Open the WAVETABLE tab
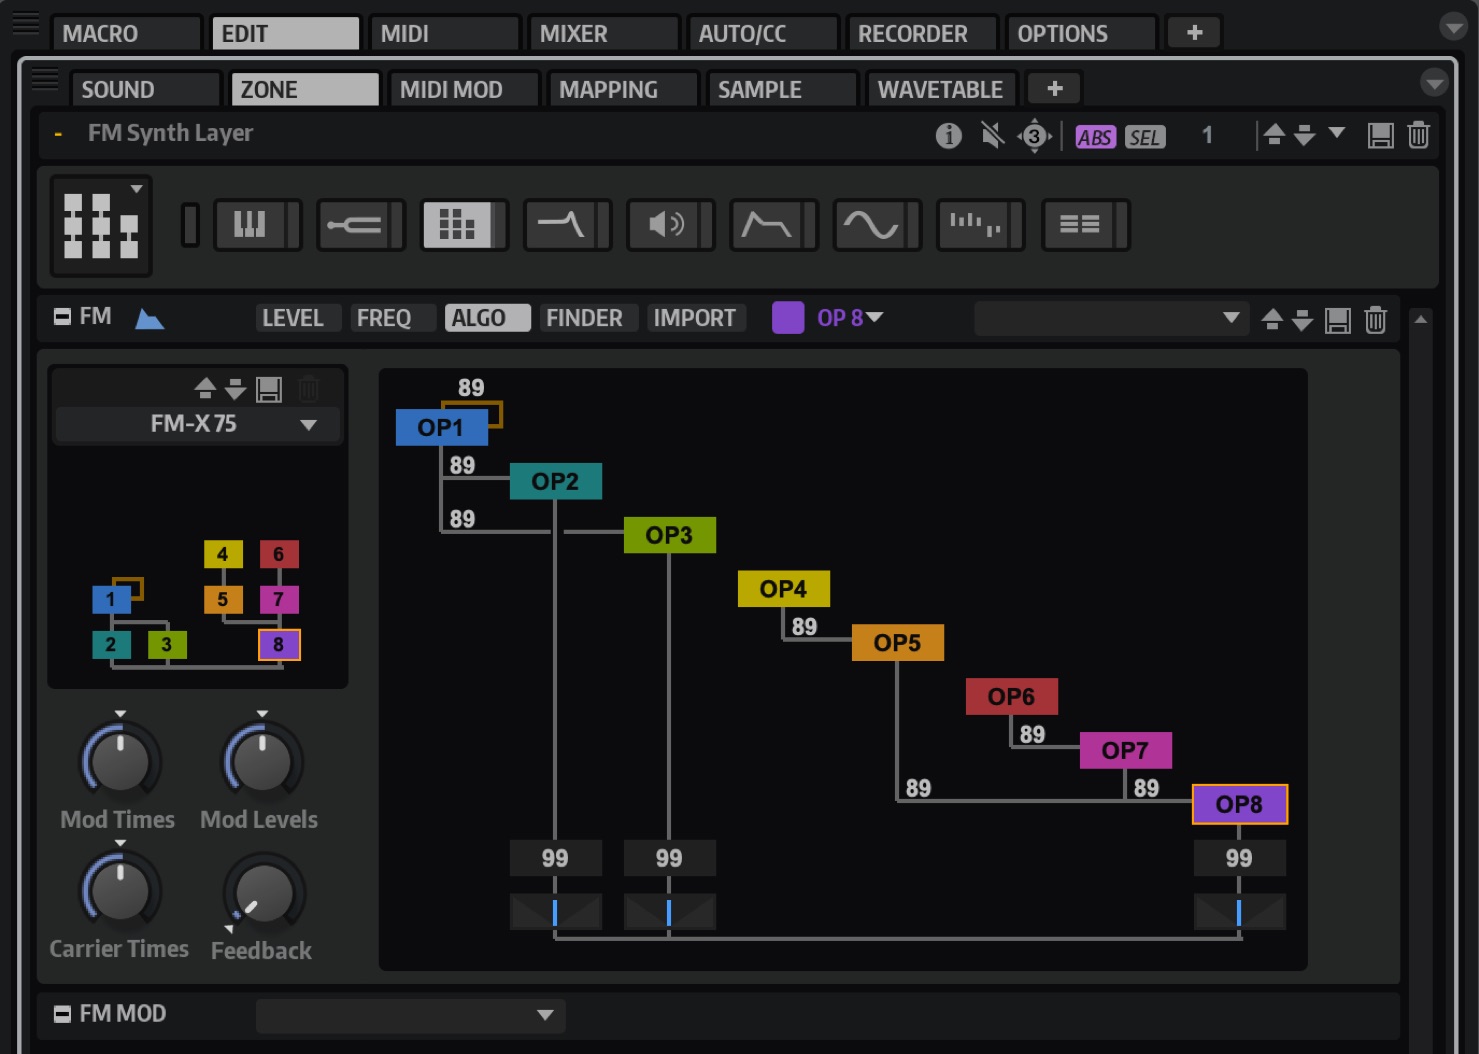Screen dimensions: 1479x1054 tap(940, 89)
